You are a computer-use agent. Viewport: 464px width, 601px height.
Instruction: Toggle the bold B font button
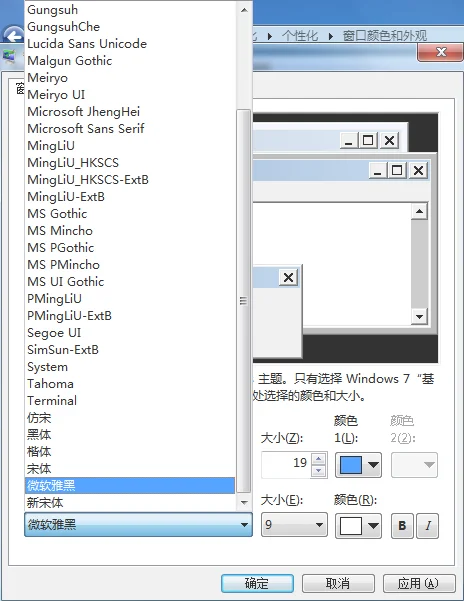coord(402,525)
